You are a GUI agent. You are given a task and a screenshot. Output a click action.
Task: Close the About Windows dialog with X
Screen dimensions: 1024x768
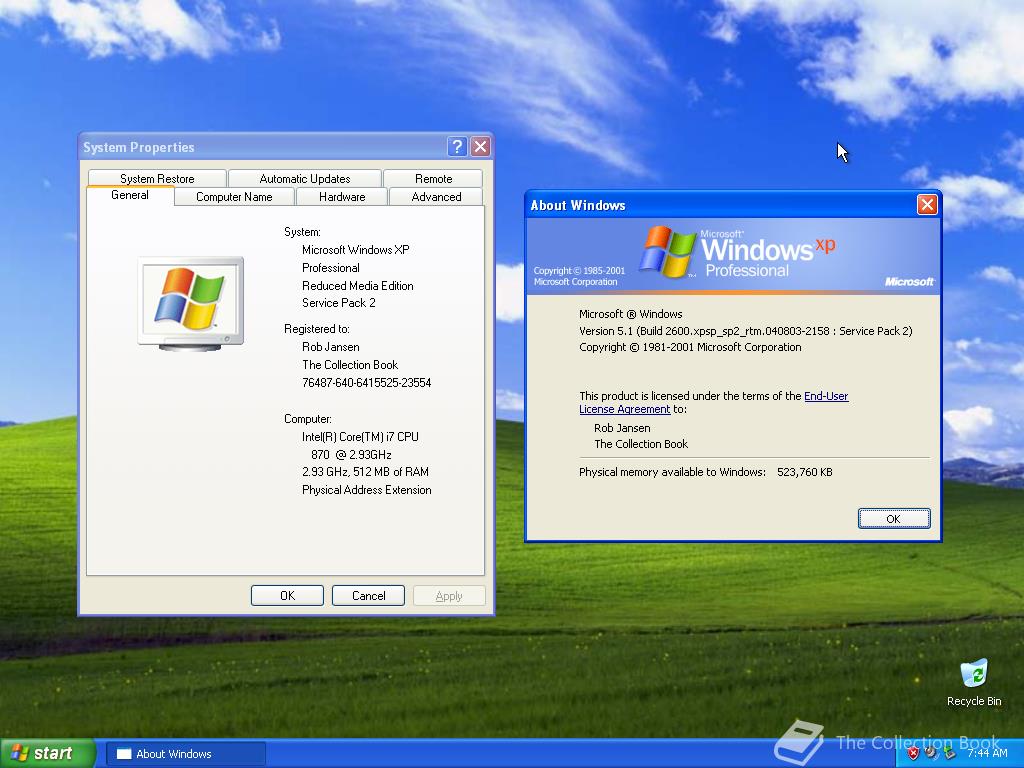pyautogui.click(x=927, y=204)
